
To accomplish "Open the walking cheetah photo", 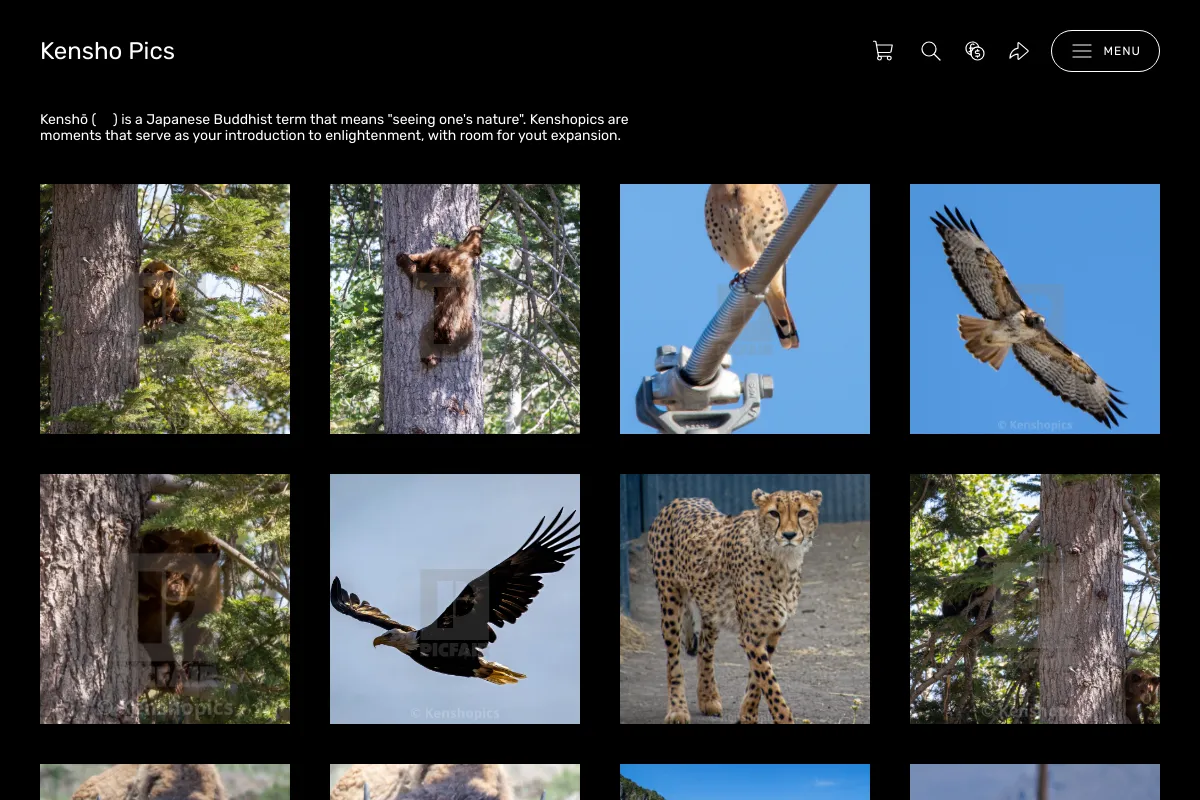I will tap(745, 599).
